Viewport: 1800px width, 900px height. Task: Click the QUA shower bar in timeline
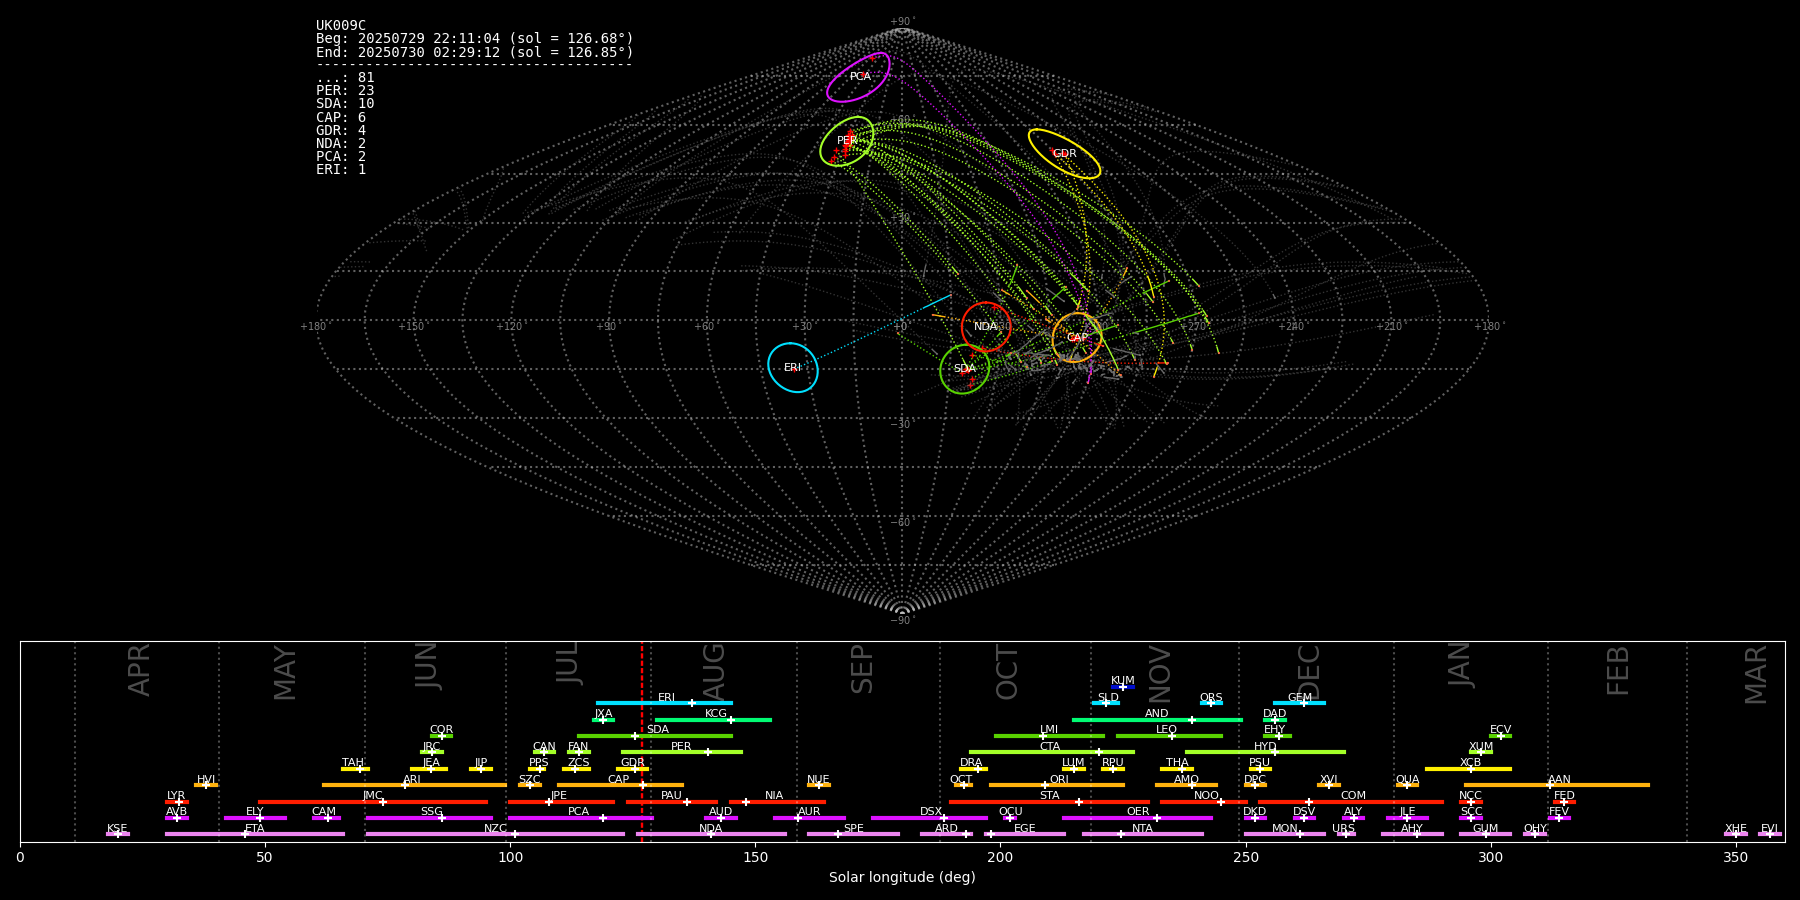pos(1407,785)
